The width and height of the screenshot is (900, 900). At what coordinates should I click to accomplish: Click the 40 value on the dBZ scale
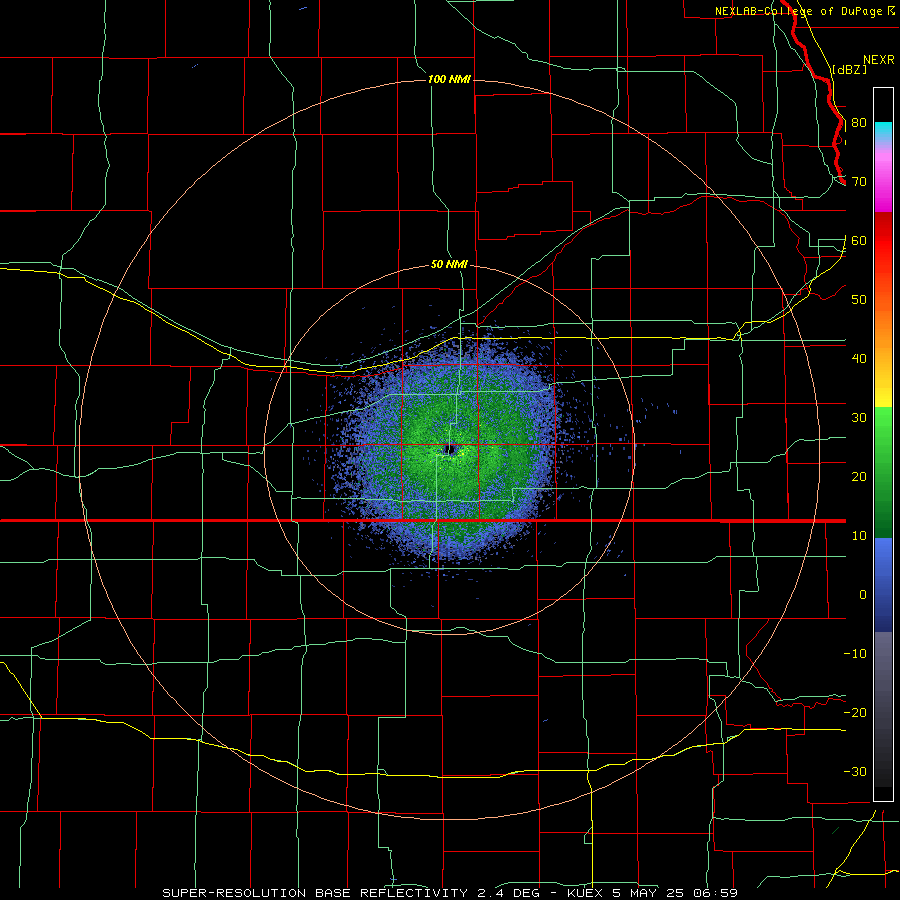pos(859,359)
